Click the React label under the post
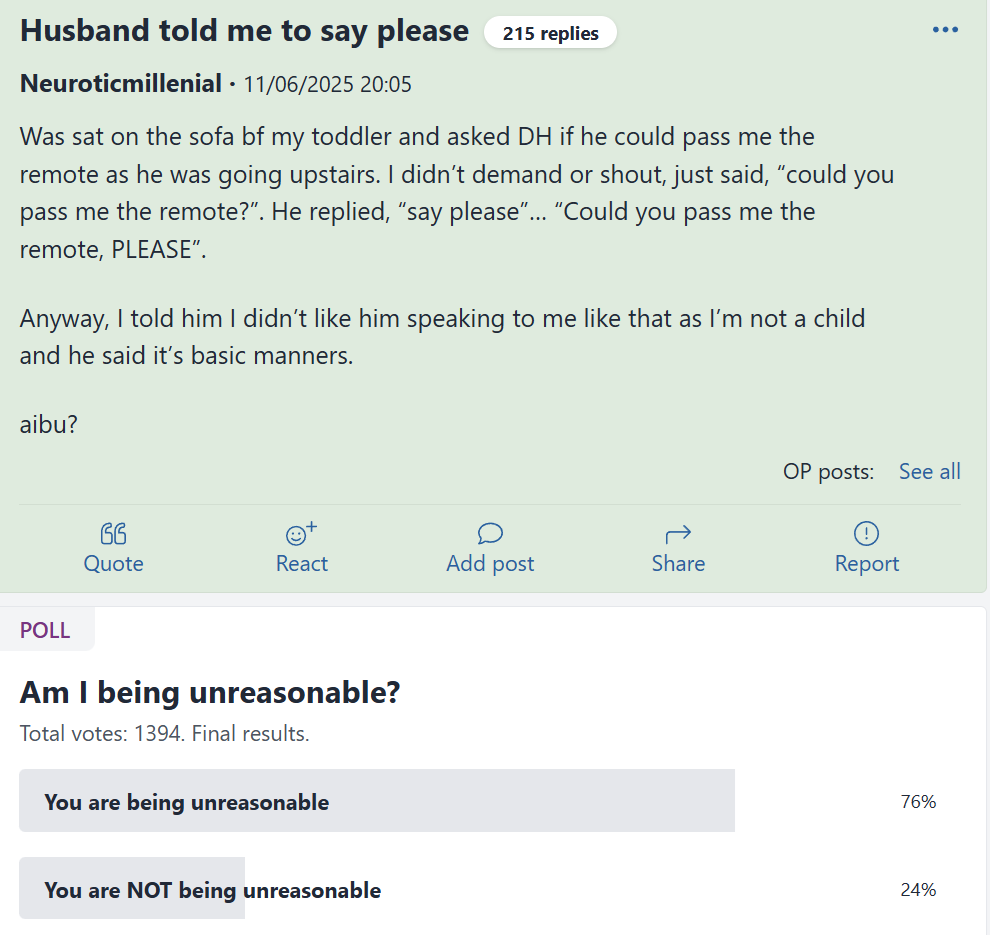 tap(302, 563)
